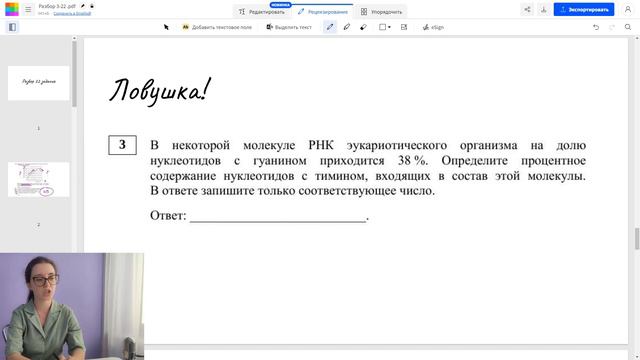Choose Выделить текст tool
The image size is (640, 360).
click(x=289, y=27)
